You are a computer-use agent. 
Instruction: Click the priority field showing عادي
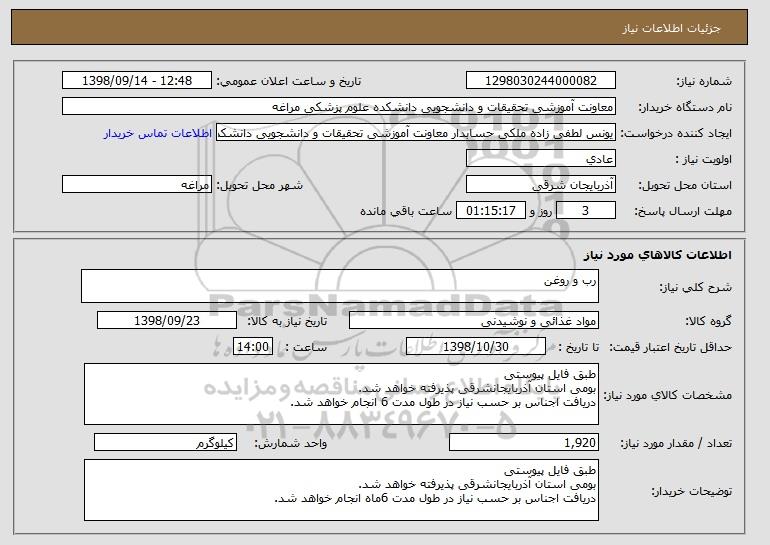coord(541,159)
